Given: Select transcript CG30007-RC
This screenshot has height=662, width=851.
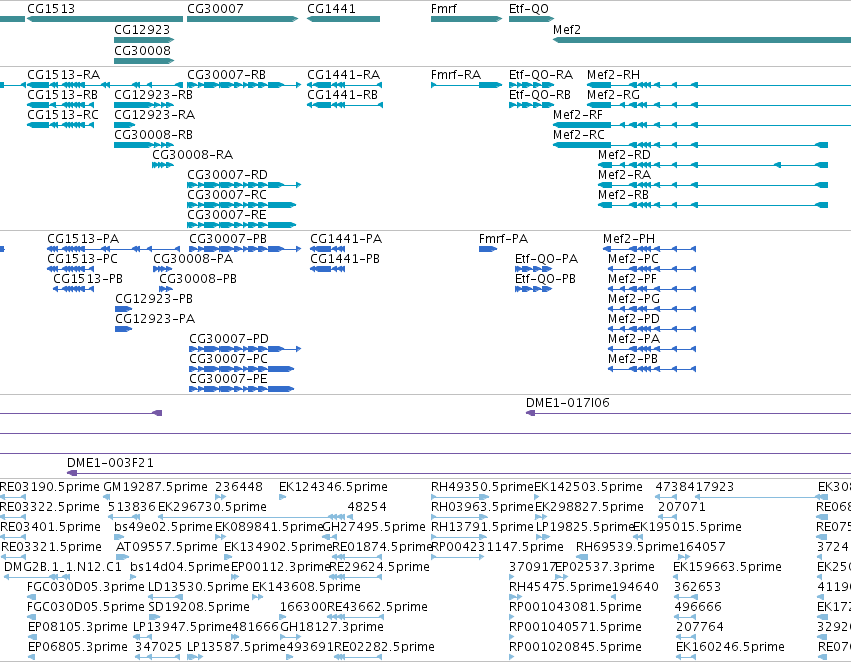Looking at the screenshot, I should click(x=227, y=195).
